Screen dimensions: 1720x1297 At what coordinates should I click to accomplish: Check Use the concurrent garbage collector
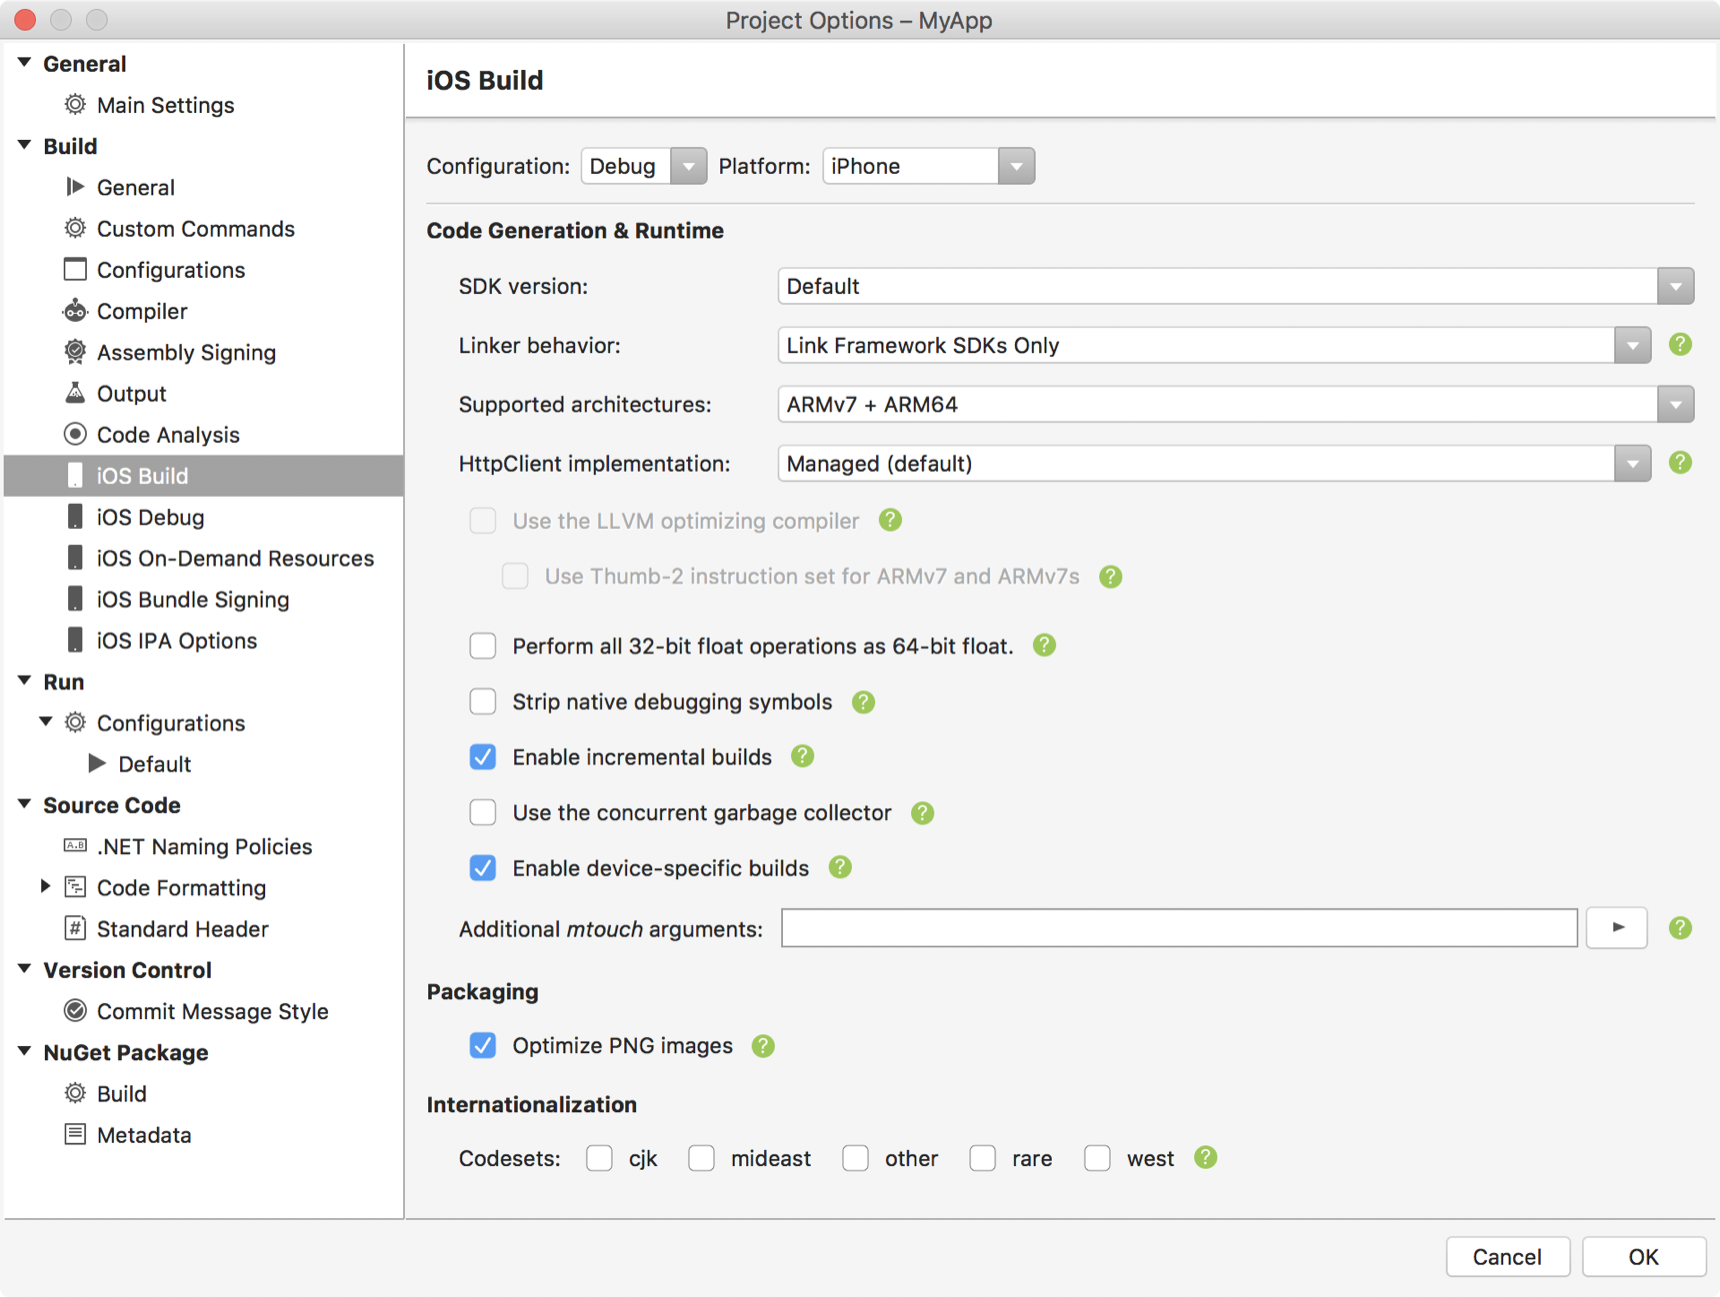pyautogui.click(x=483, y=813)
